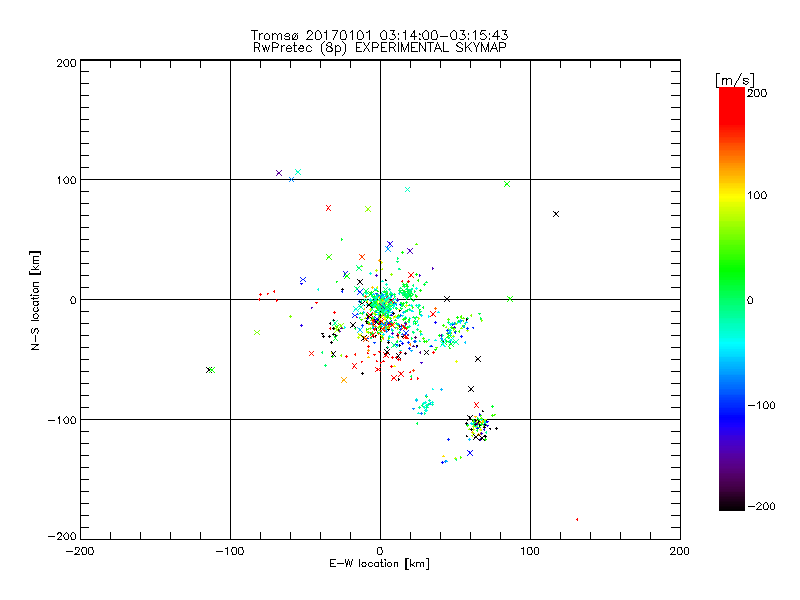
Task: Select the green X marker on right zero line
Action: (510, 298)
